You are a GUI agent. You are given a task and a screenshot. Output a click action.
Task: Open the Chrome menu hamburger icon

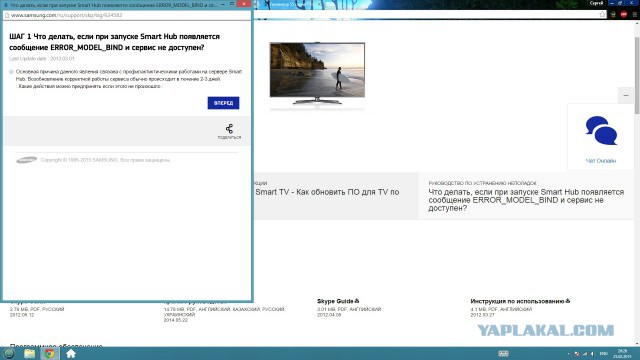tap(634, 15)
